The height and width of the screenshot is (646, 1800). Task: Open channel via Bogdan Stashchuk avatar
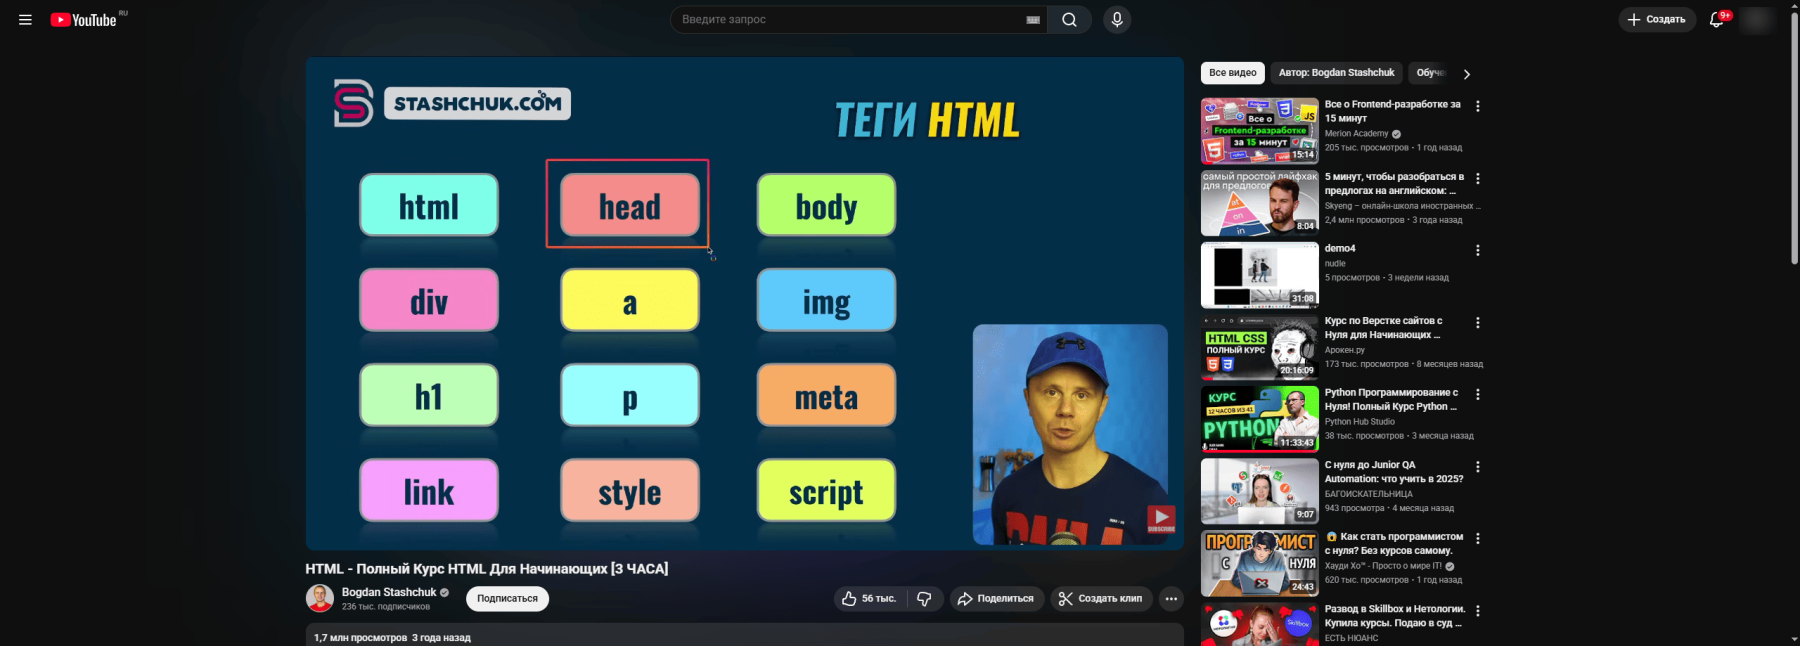[319, 598]
